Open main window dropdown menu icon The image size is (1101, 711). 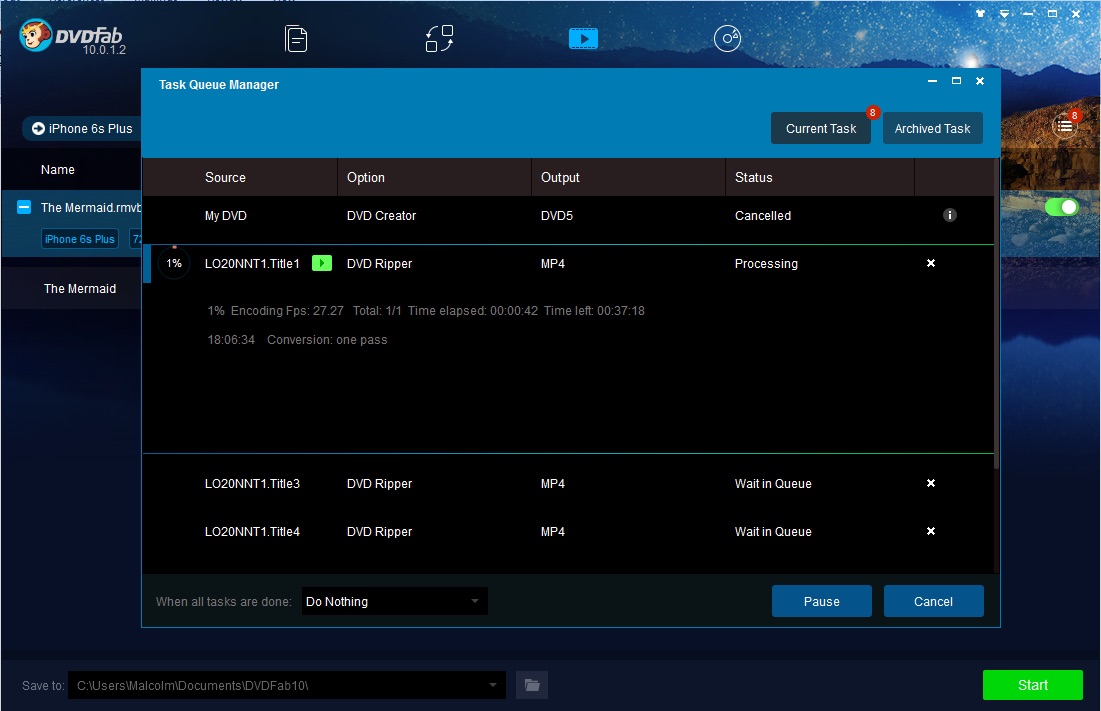(1004, 13)
